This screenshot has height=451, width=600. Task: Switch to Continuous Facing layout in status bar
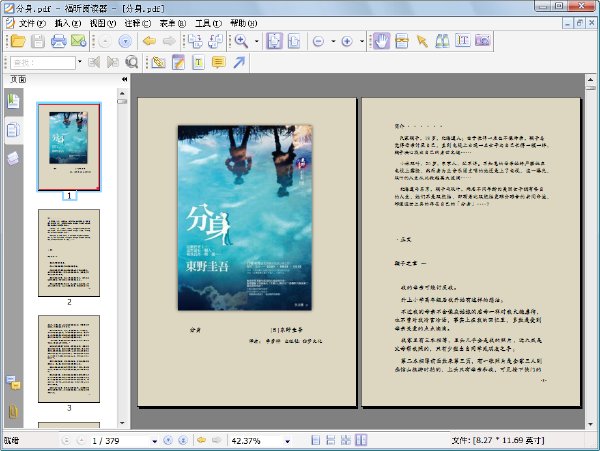coord(346,440)
